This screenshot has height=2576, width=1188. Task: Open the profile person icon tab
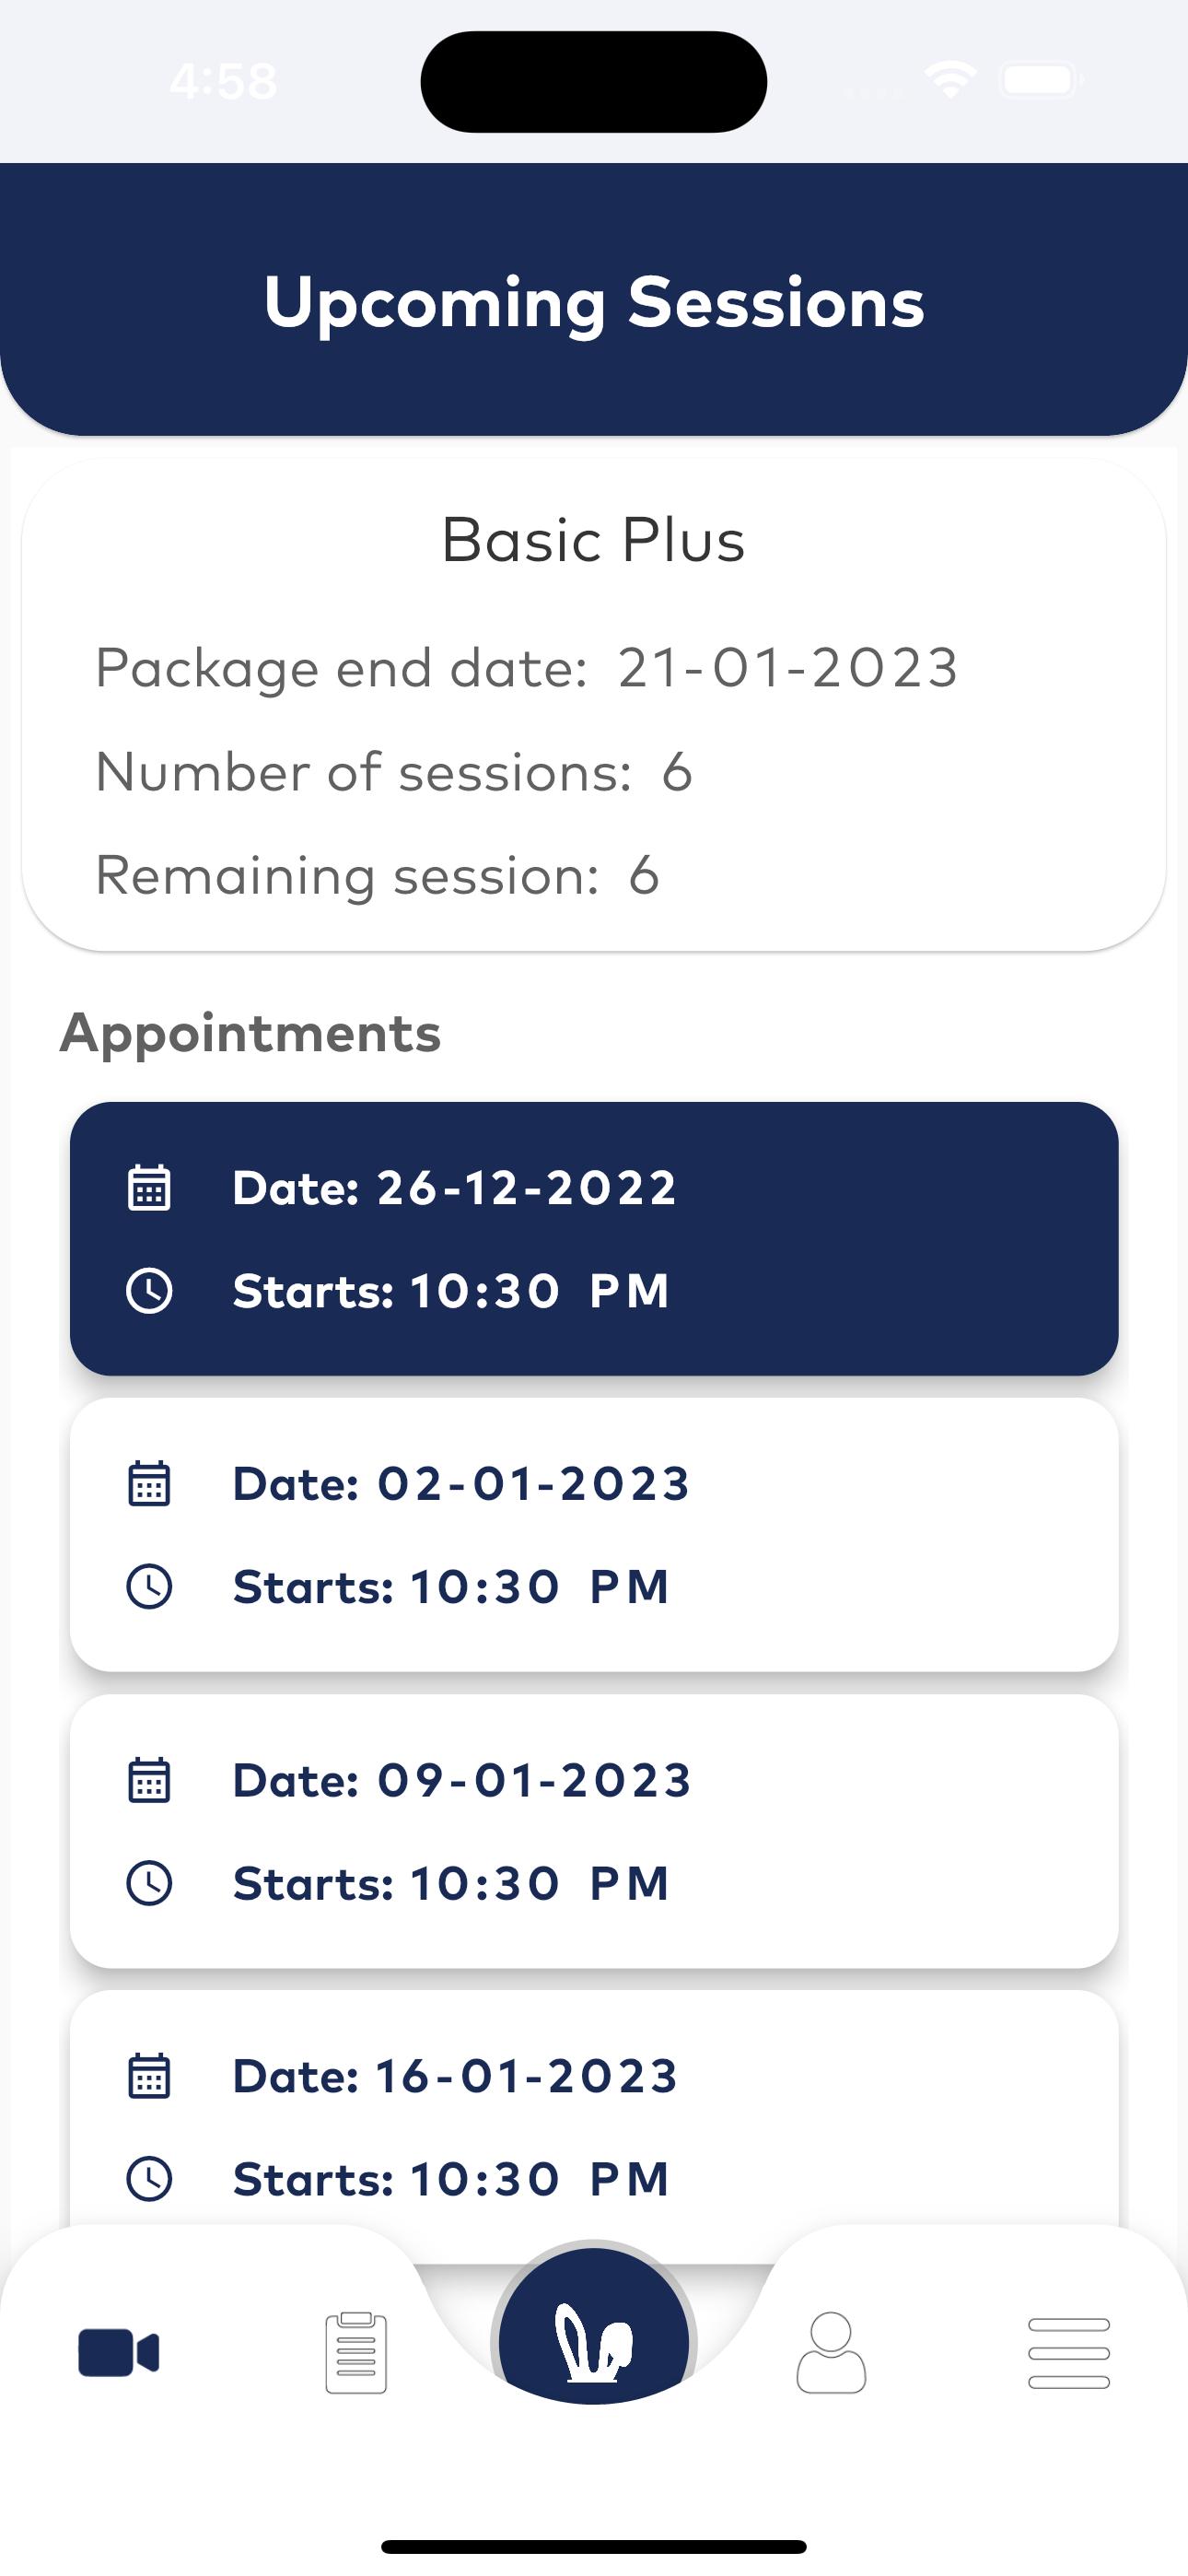pos(831,2352)
